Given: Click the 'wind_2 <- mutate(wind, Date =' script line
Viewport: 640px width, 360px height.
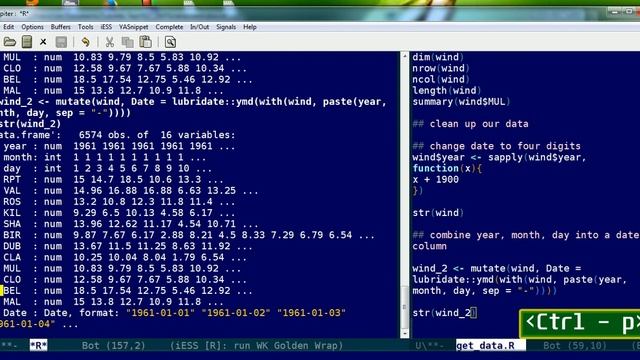Looking at the screenshot, I should click(x=496, y=269).
